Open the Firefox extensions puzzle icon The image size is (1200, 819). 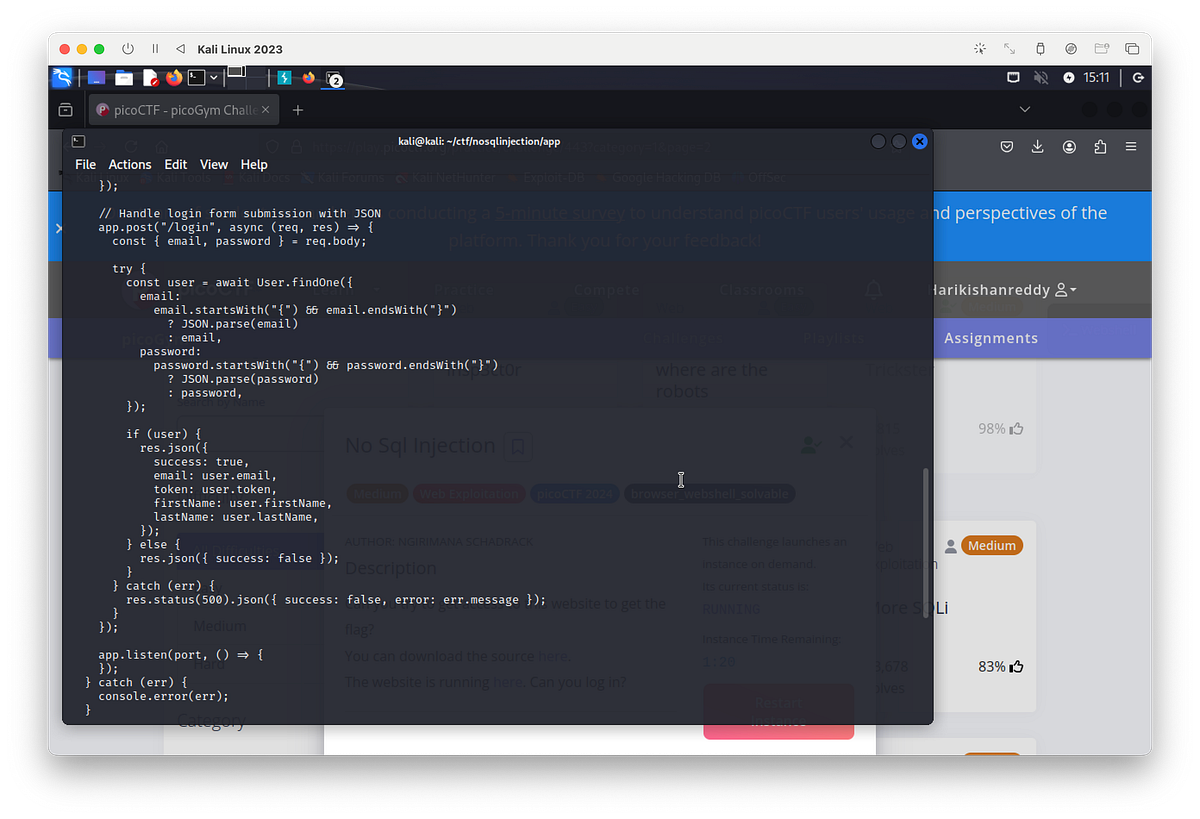point(1100,146)
